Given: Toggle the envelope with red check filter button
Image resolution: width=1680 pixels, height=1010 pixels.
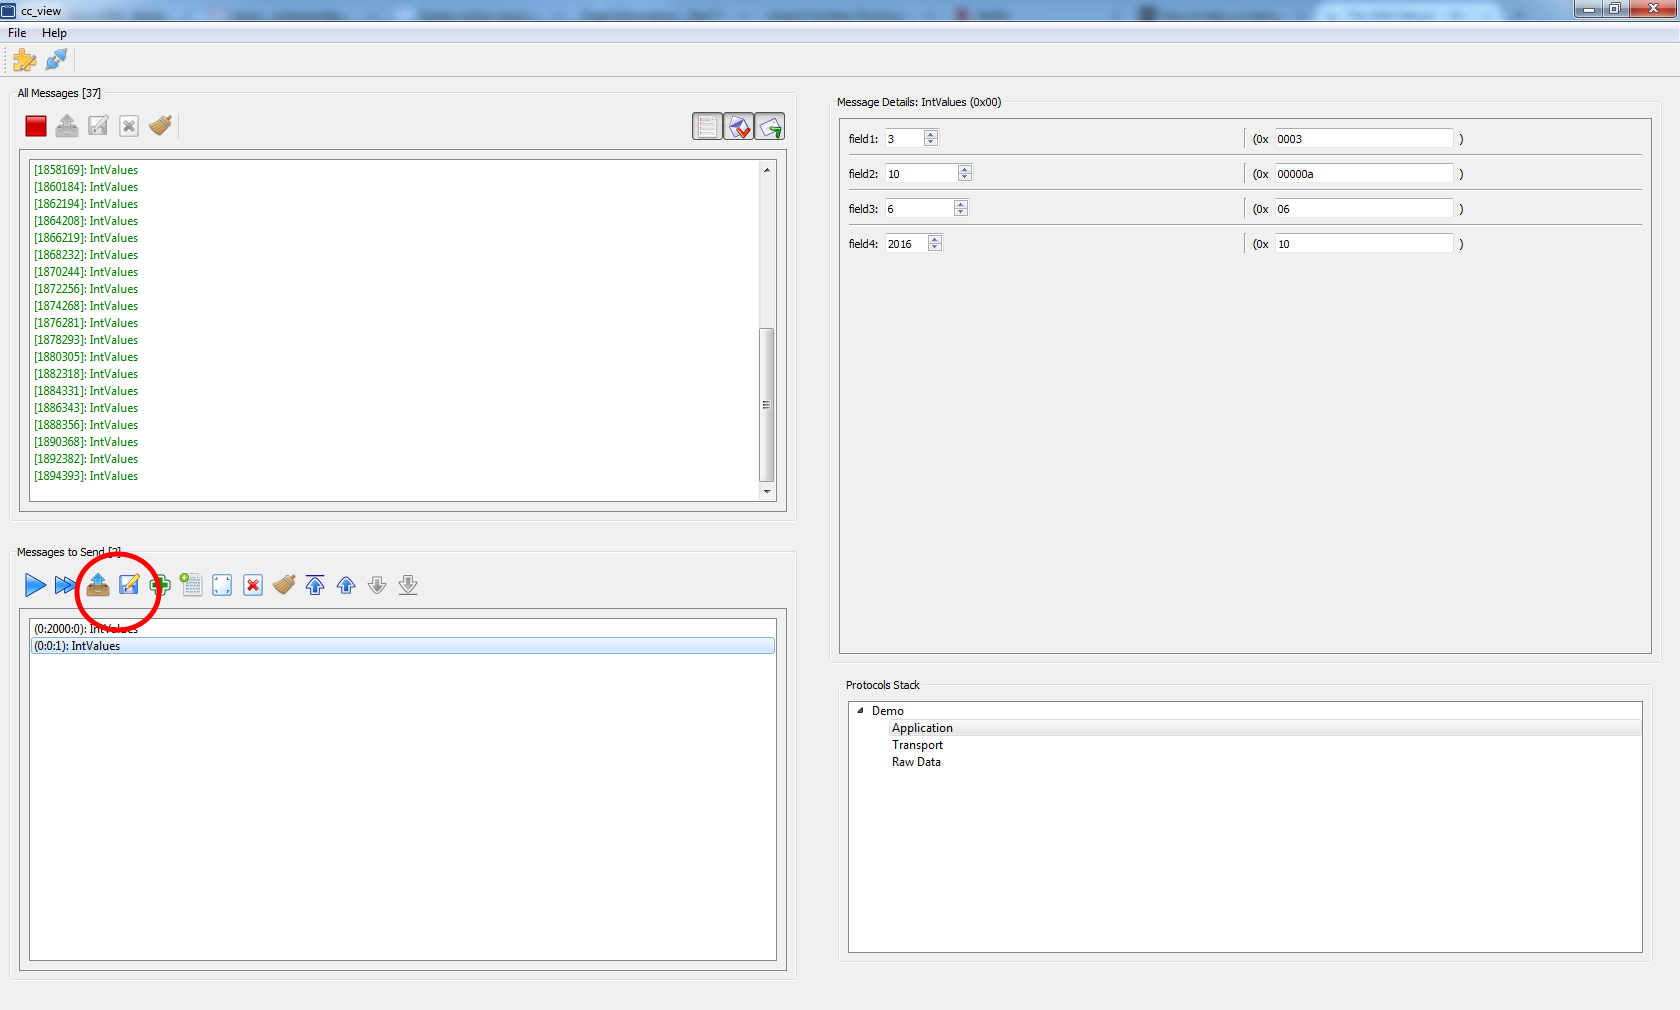Looking at the screenshot, I should point(738,127).
